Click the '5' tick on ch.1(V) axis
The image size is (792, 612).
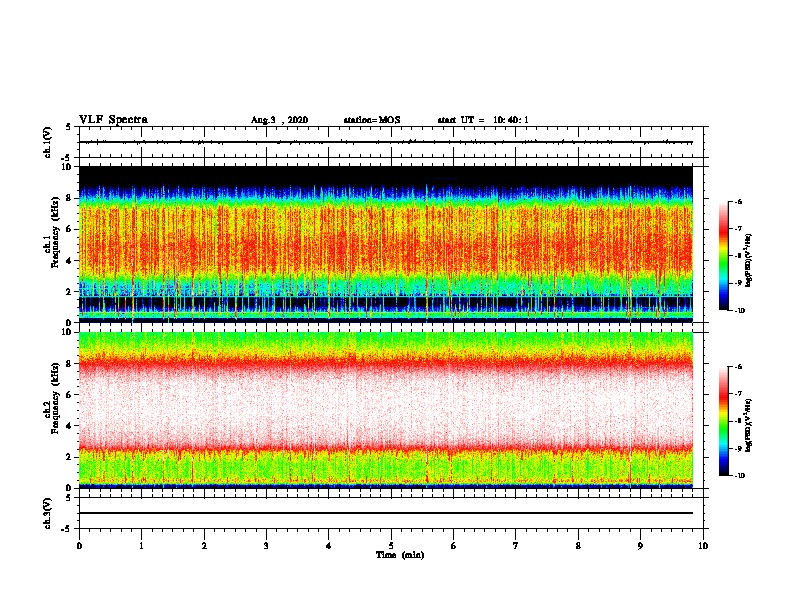69,127
